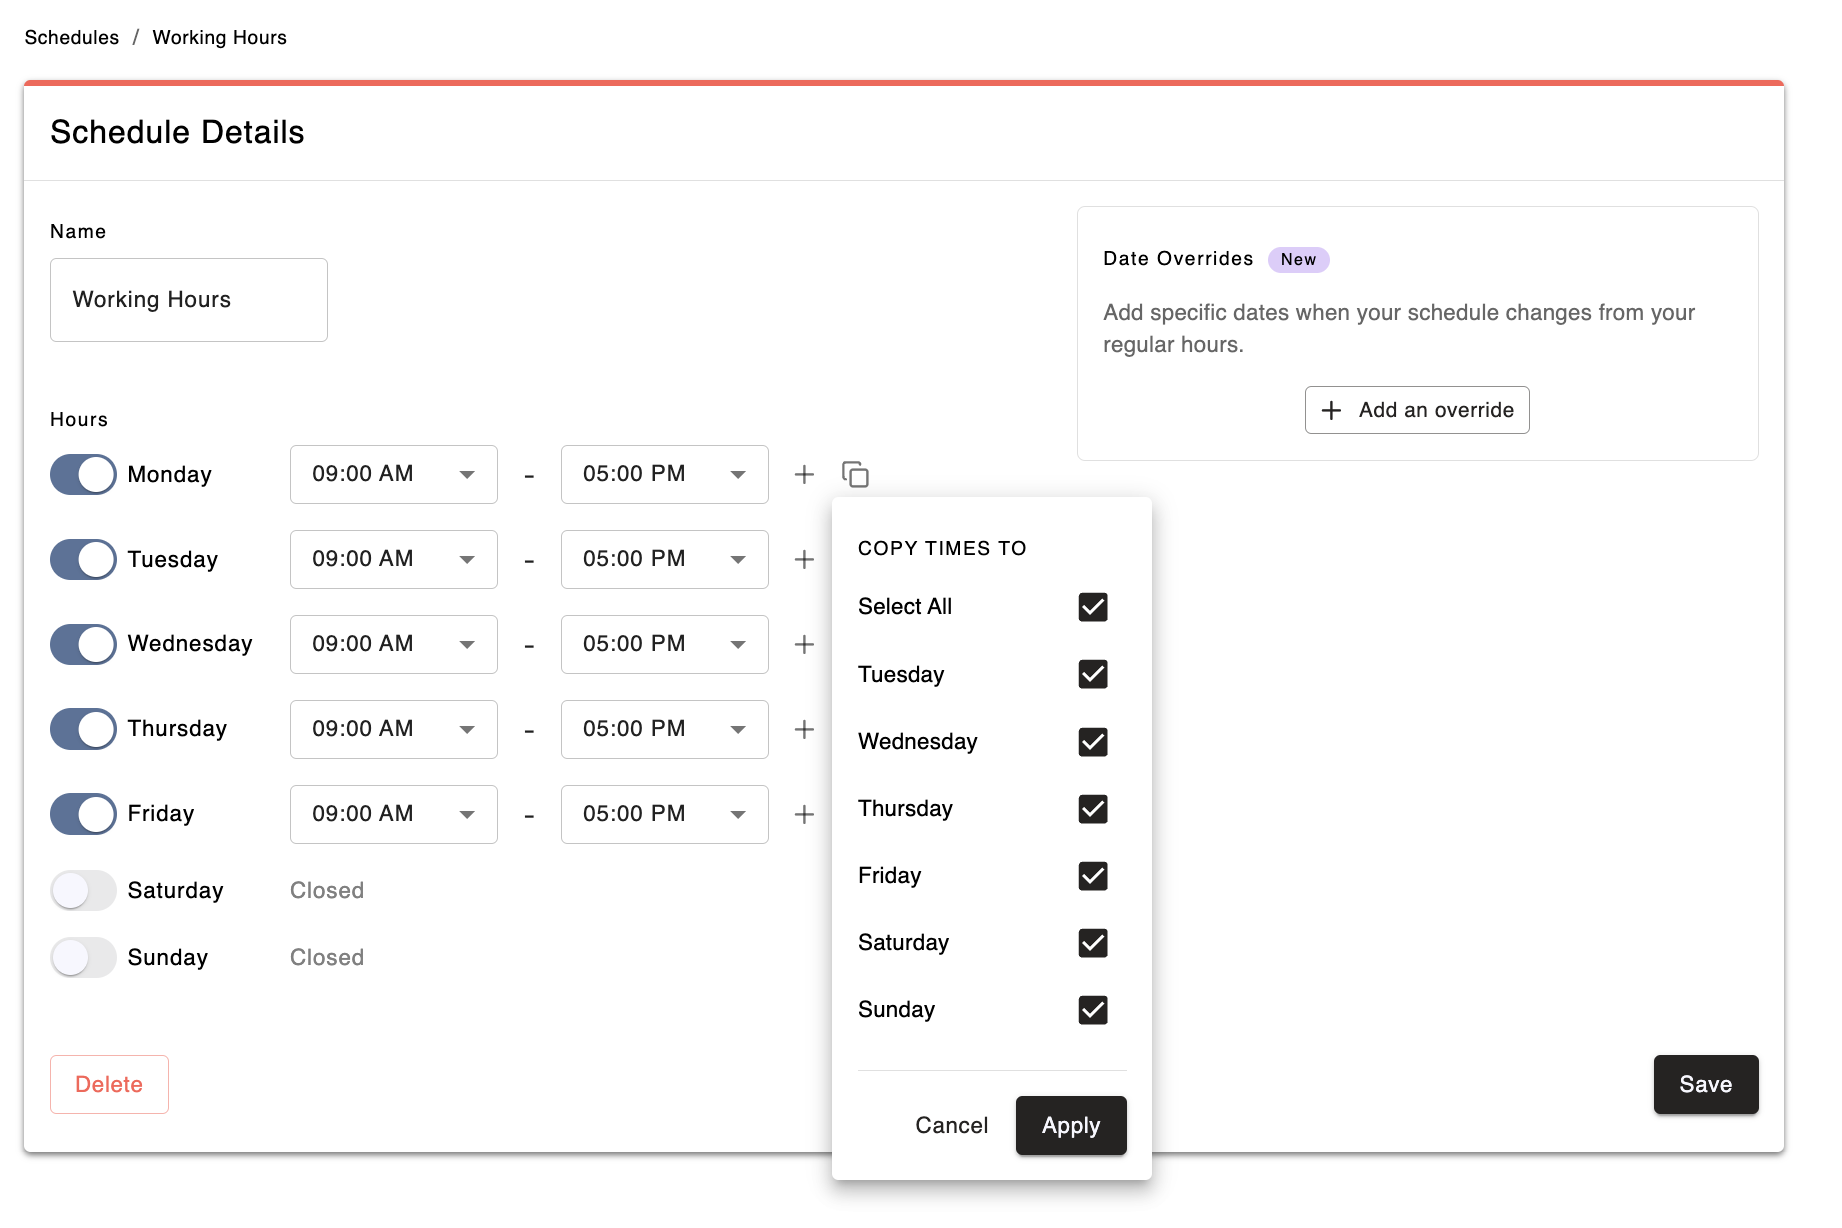Disable Wednesday working hours toggle
This screenshot has width=1842, height=1228.
83,644
